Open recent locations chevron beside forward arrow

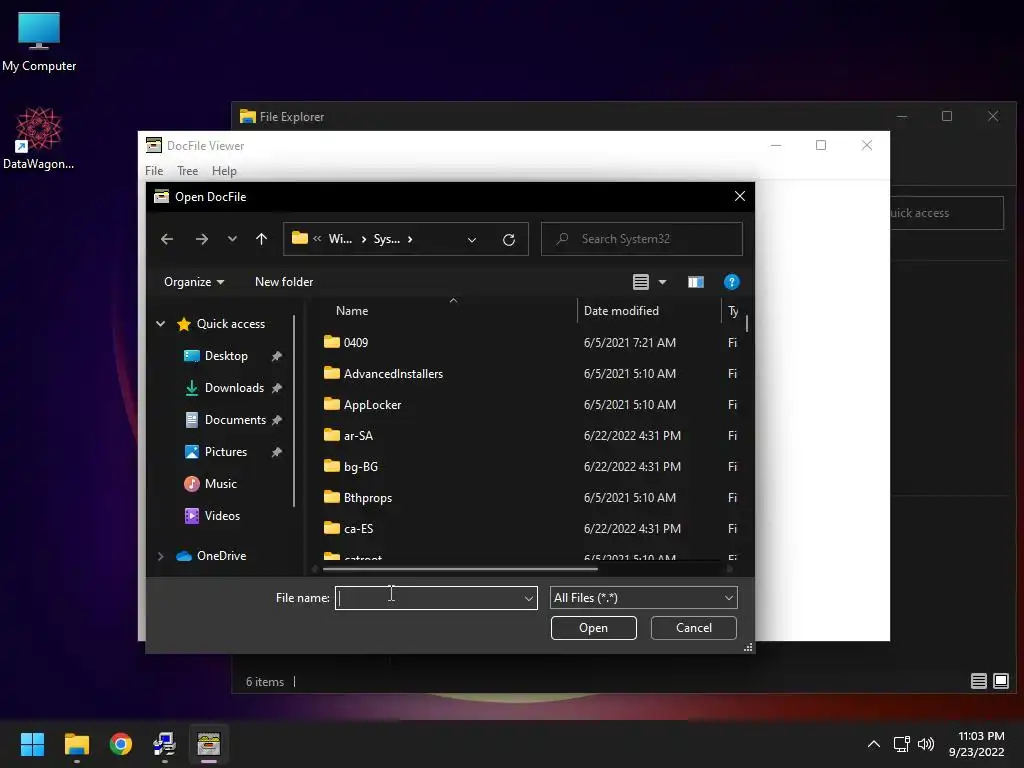pyautogui.click(x=232, y=239)
